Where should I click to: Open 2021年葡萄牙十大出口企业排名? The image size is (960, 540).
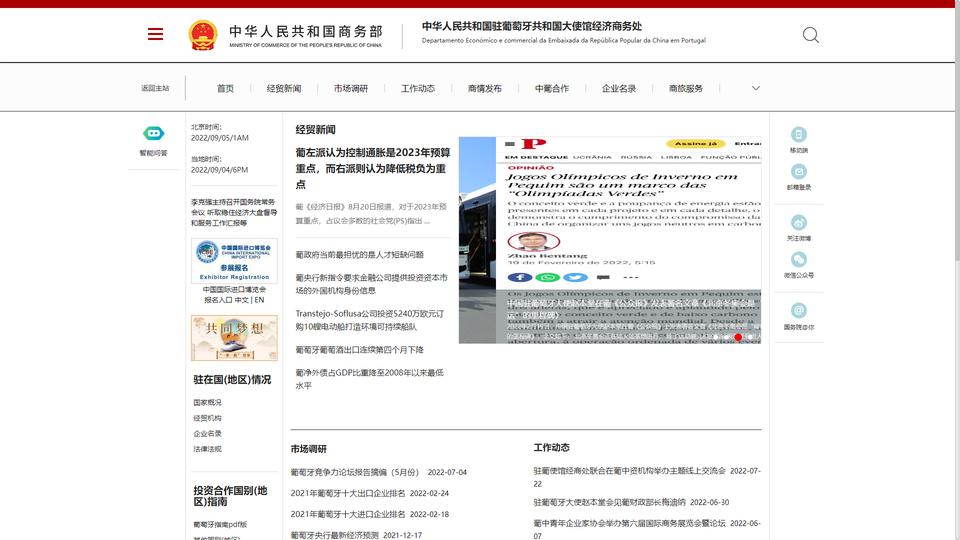pos(348,493)
